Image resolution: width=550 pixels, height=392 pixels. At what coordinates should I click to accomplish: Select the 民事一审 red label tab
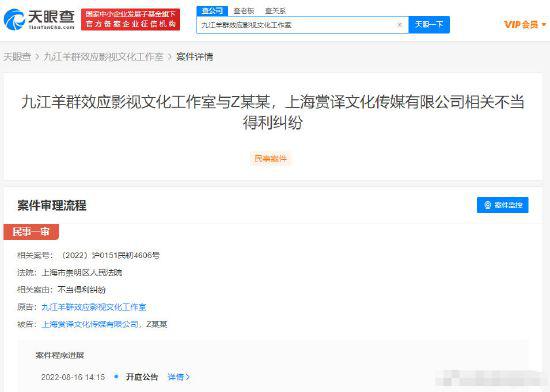click(x=31, y=231)
